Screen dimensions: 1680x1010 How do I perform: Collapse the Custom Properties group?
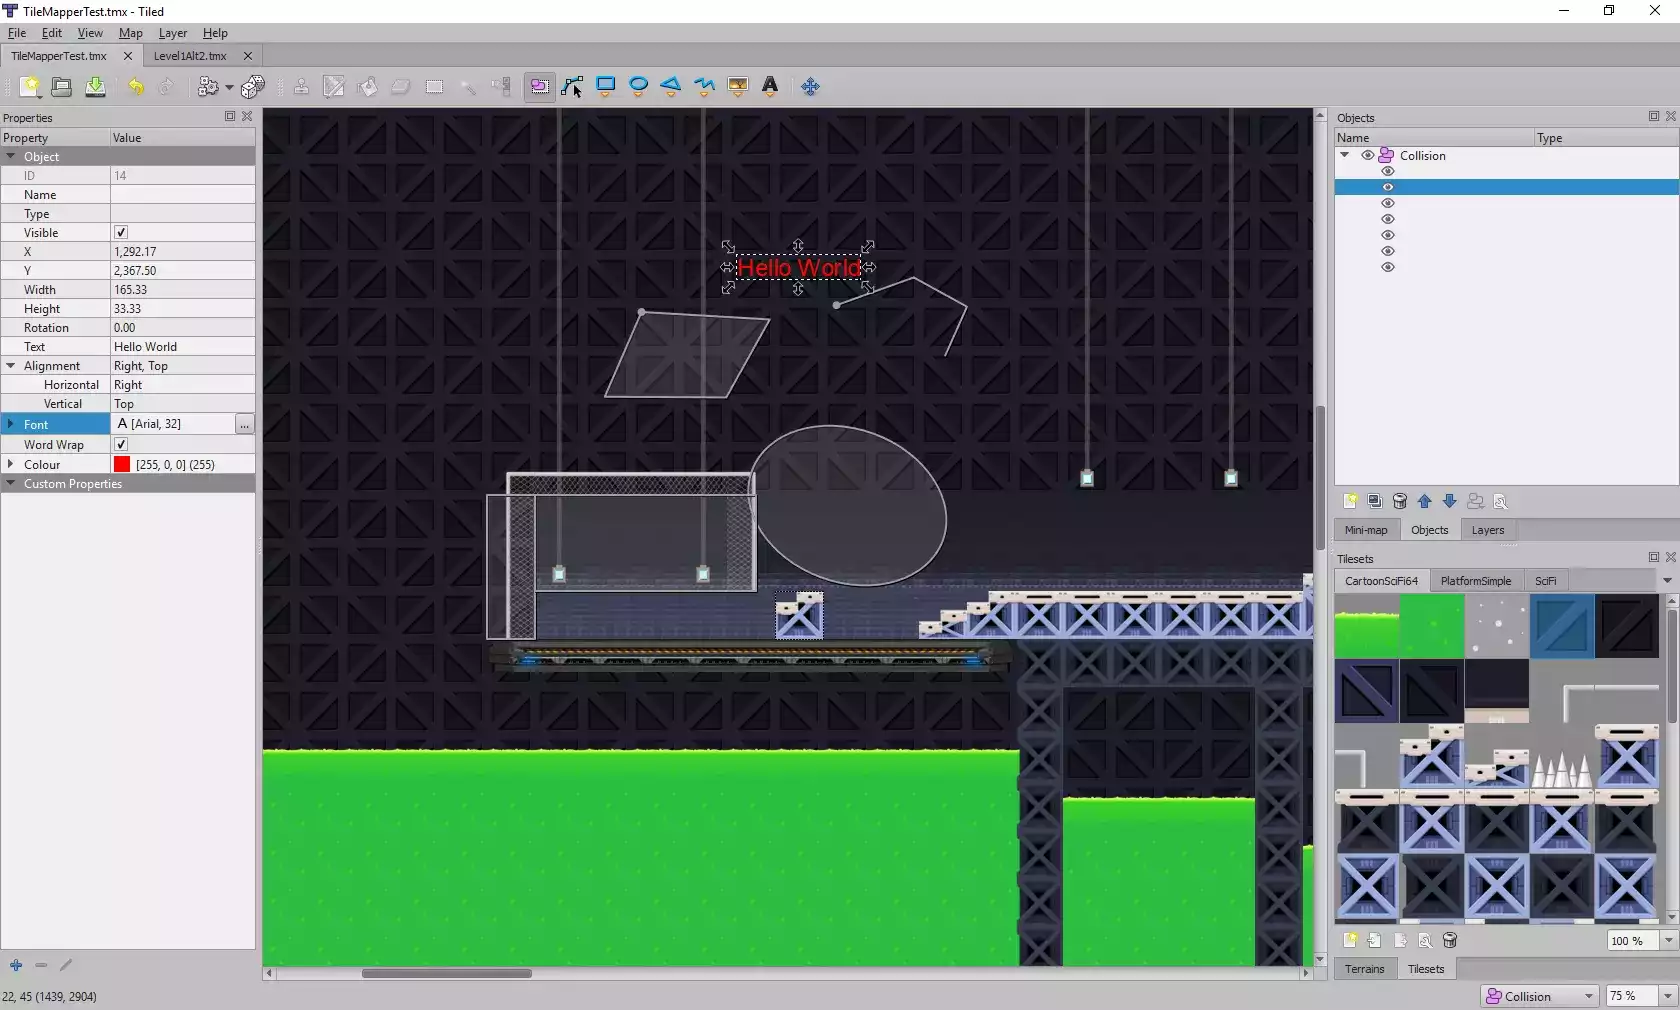tap(11, 484)
